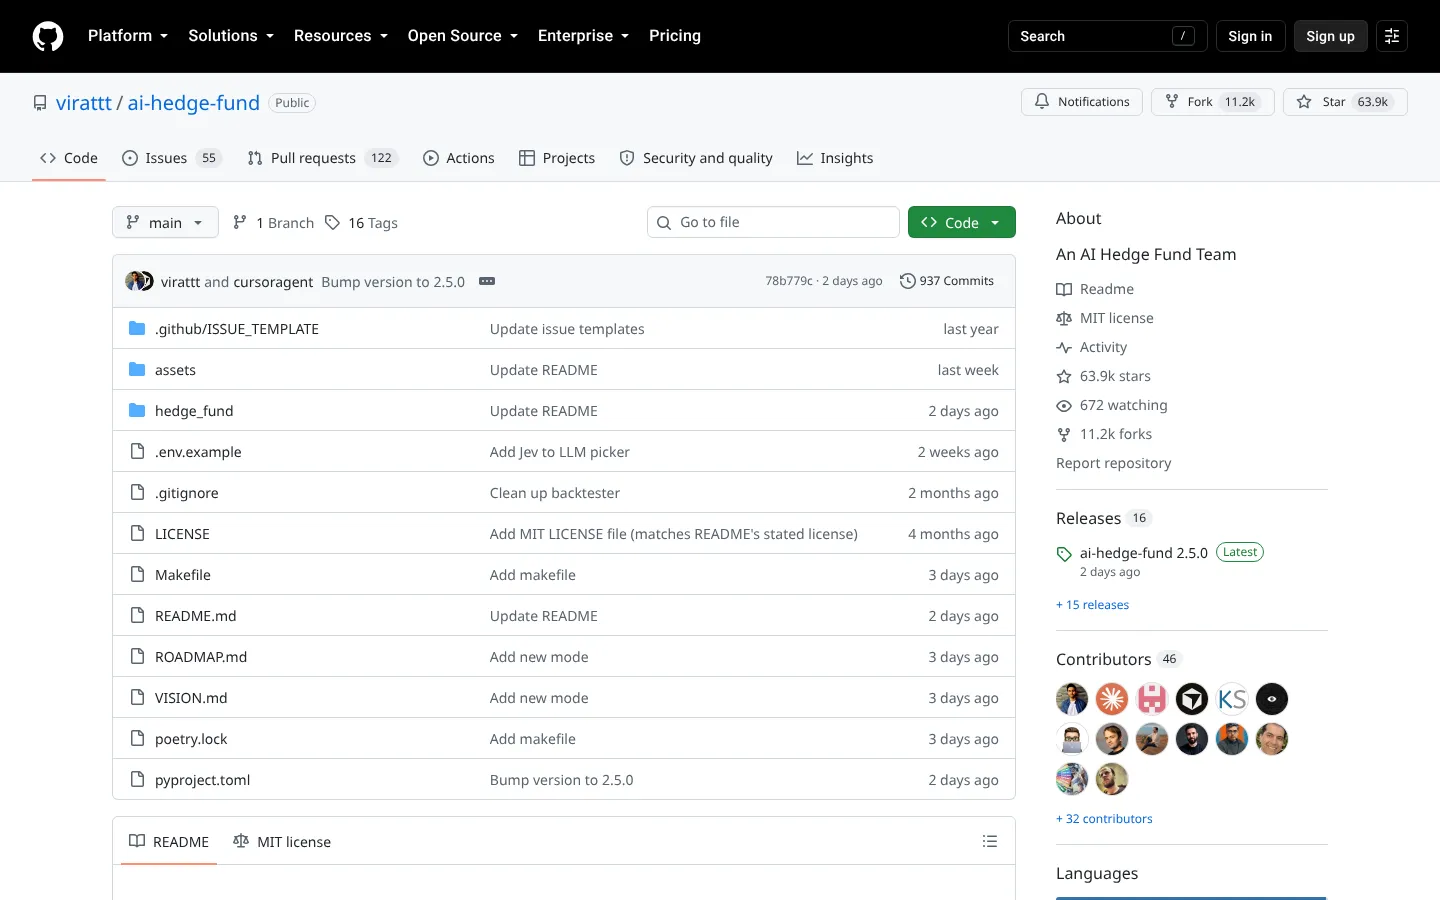Open the .github/ISSUE_TEMPLATE folder
Screen dimensions: 1440x900
click(x=237, y=329)
